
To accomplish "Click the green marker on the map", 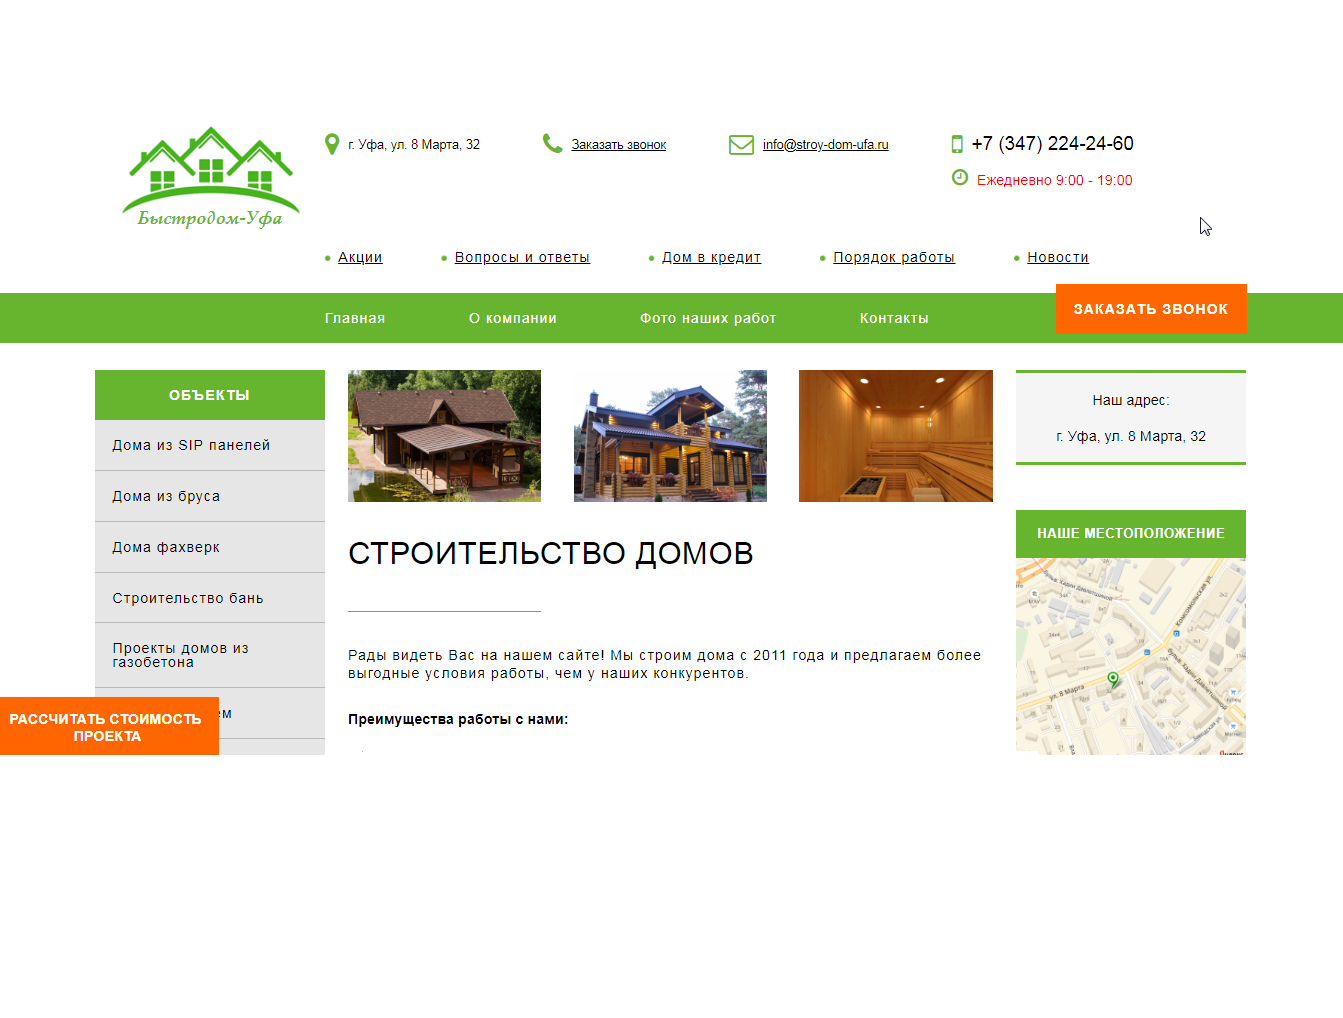I will pos(1113,680).
